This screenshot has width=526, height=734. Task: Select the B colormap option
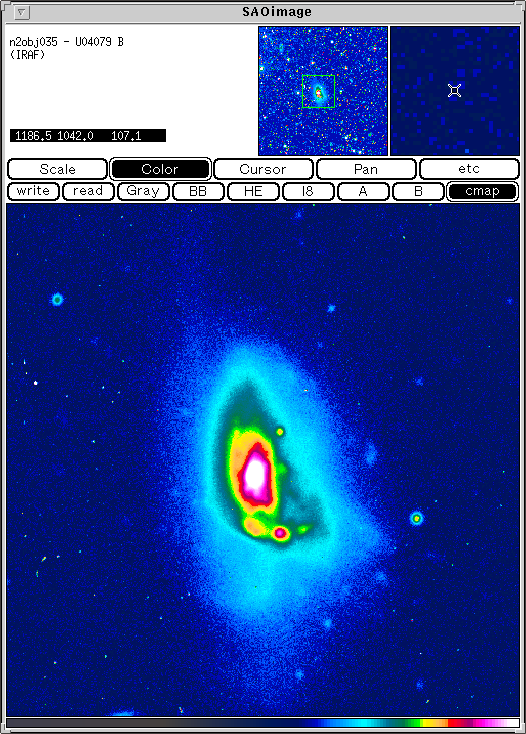[x=418, y=191]
